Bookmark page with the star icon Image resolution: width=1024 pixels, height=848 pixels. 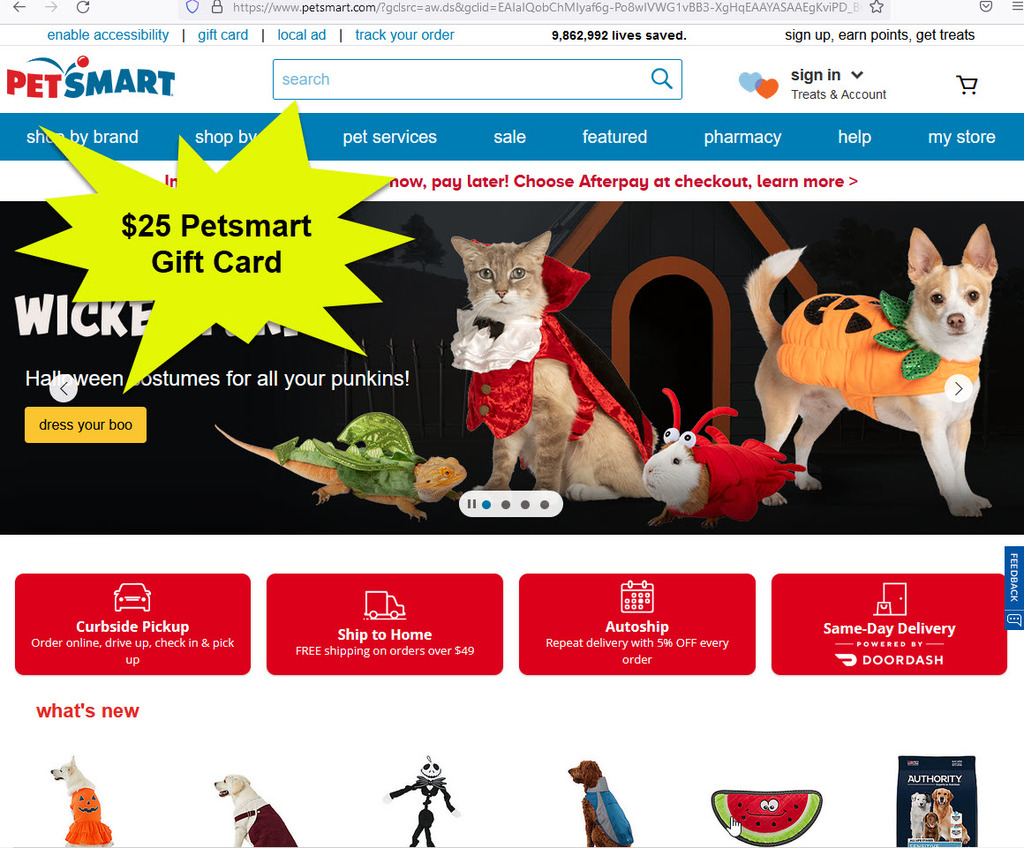click(876, 7)
